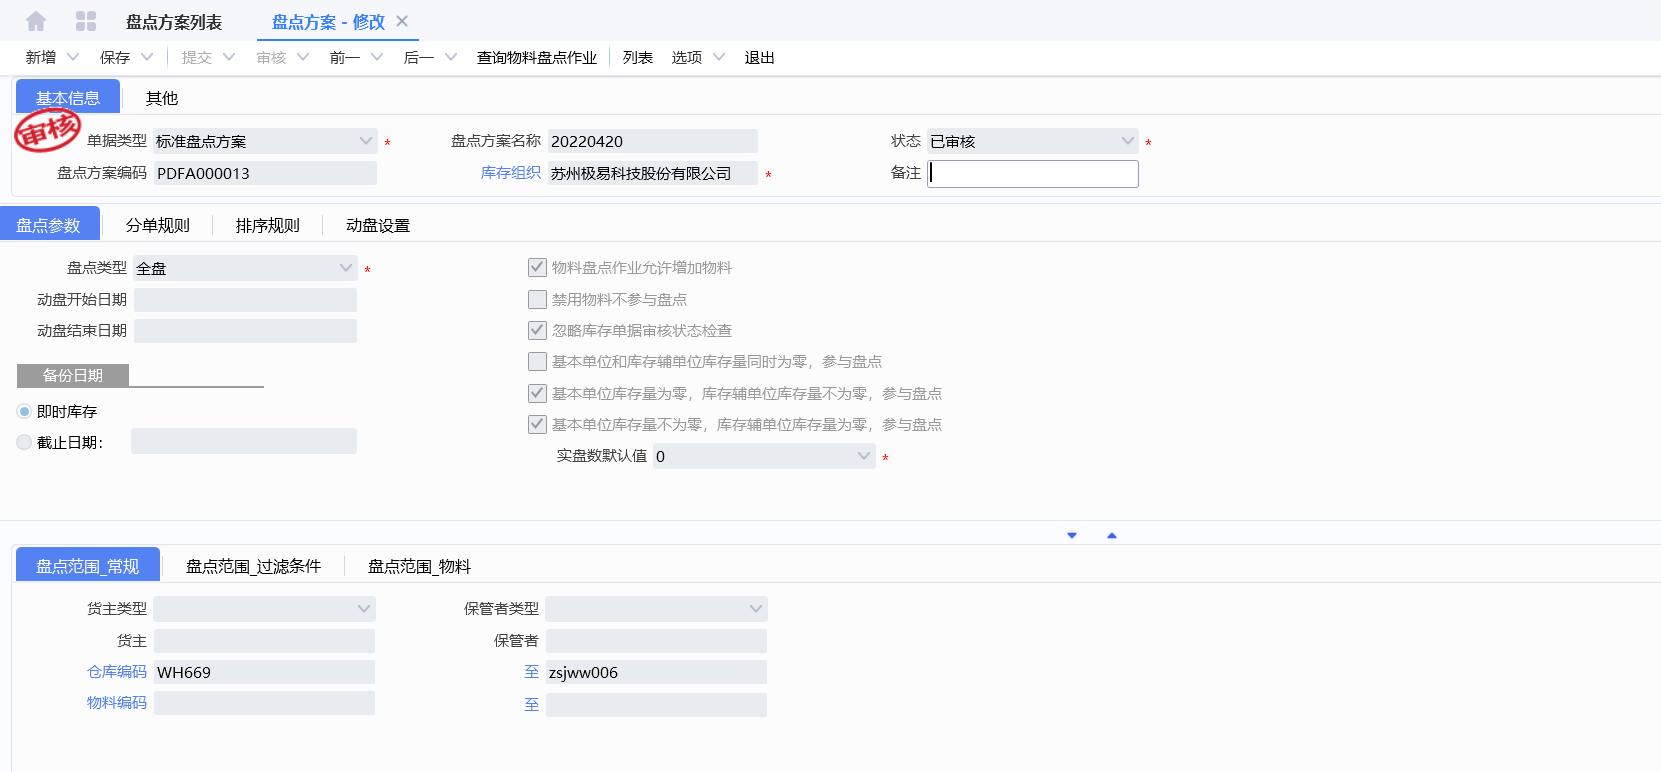Expand the 审核 dropdown arrow

(303, 57)
